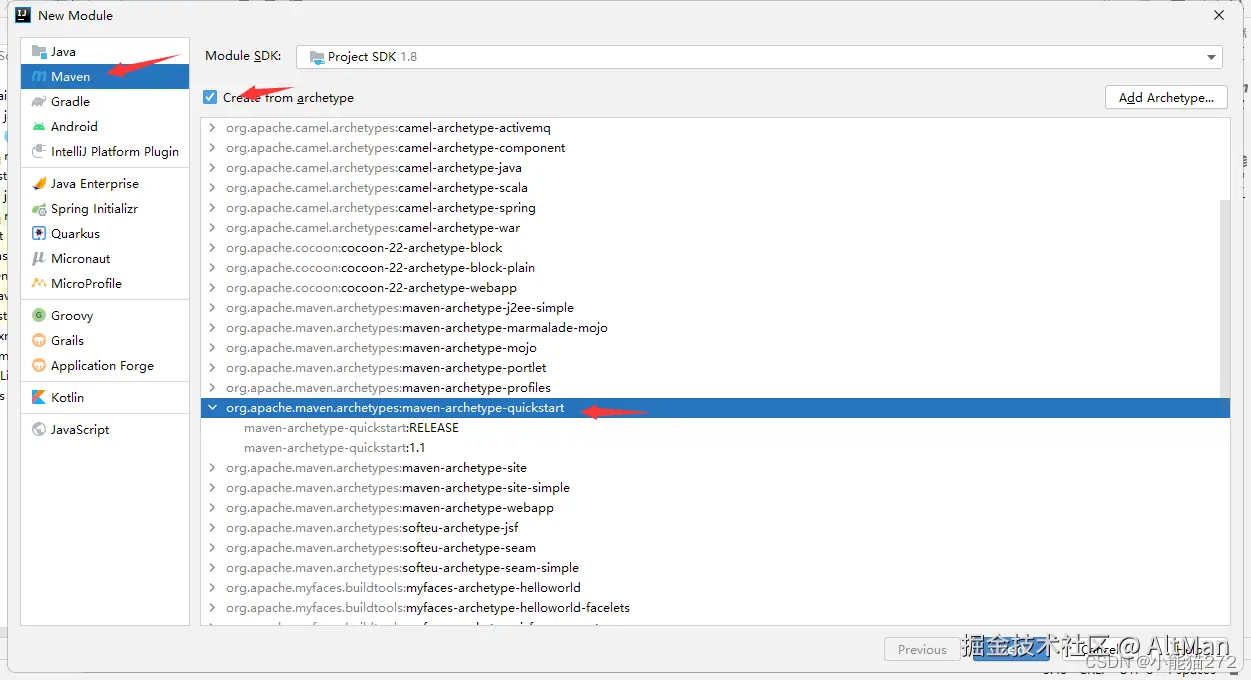Expand maven-archetype-webapp node
The width and height of the screenshot is (1251, 680).
pyautogui.click(x=212, y=508)
